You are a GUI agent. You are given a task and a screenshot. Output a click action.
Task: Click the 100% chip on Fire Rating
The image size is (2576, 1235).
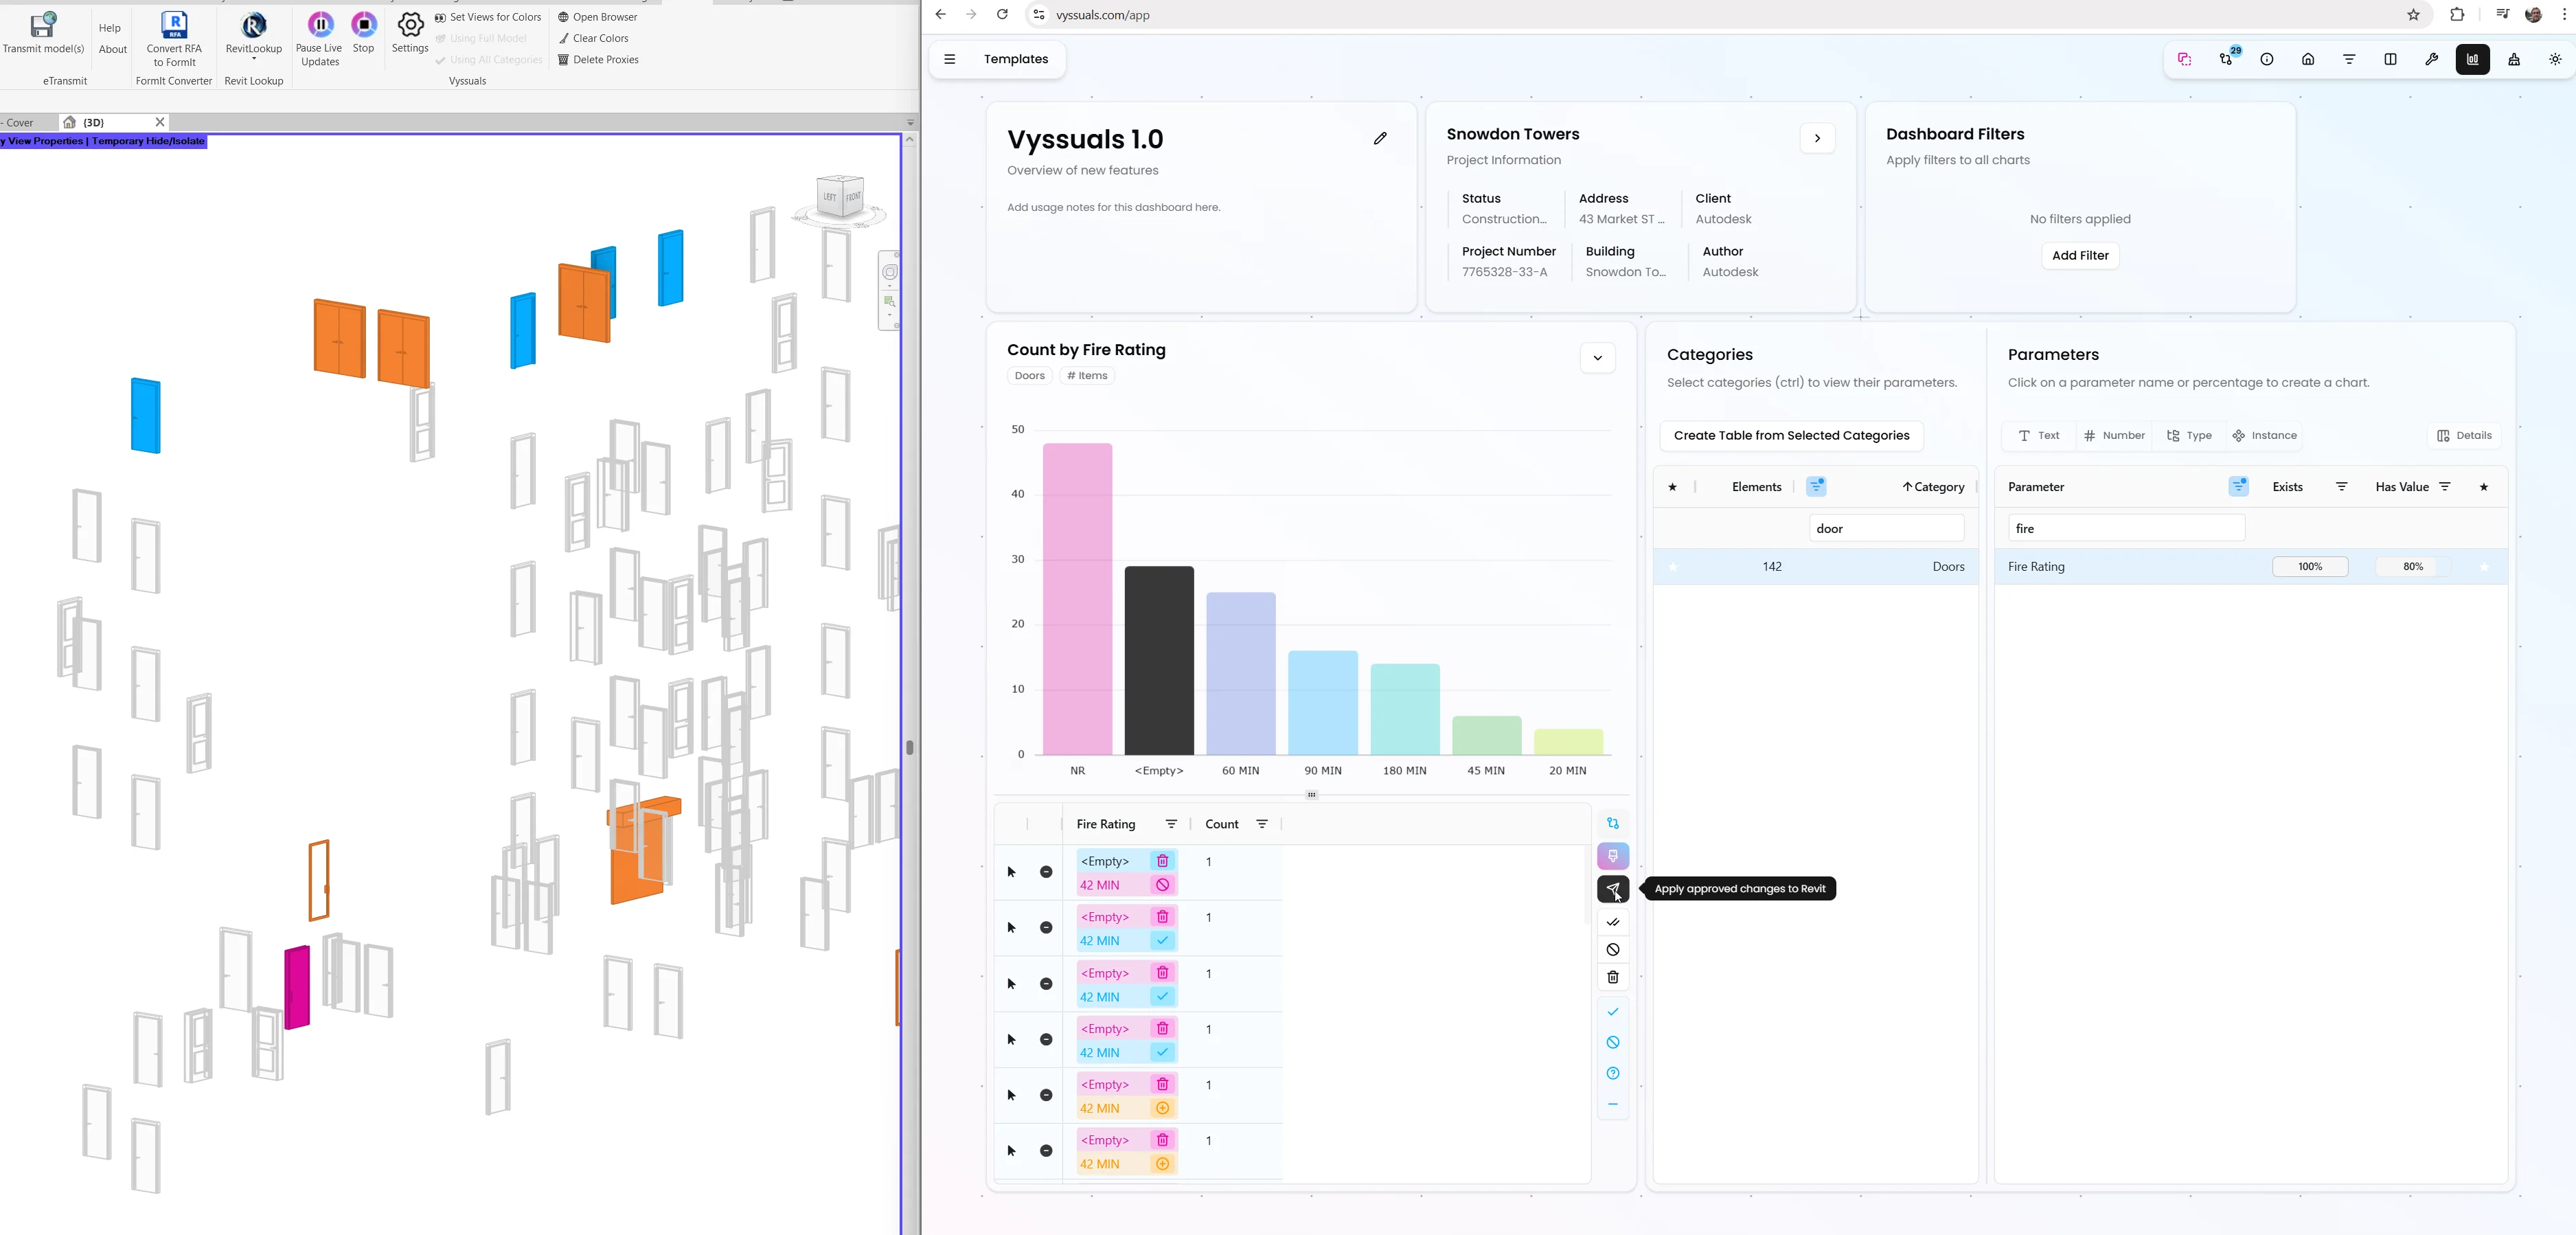2310,566
